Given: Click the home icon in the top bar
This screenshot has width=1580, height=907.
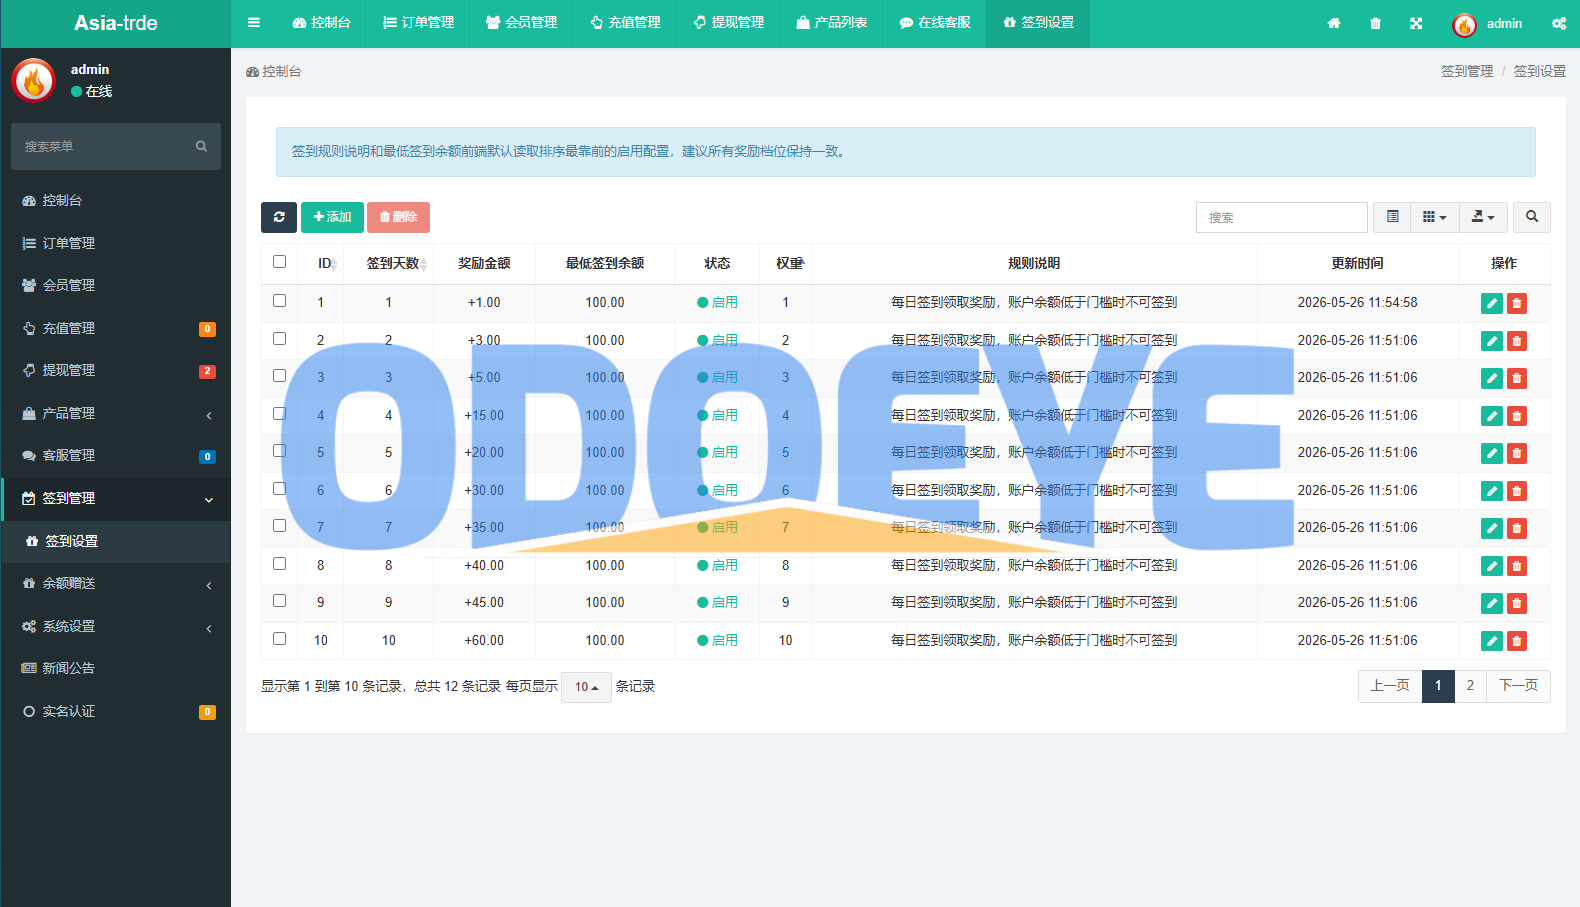Looking at the screenshot, I should (1334, 23).
